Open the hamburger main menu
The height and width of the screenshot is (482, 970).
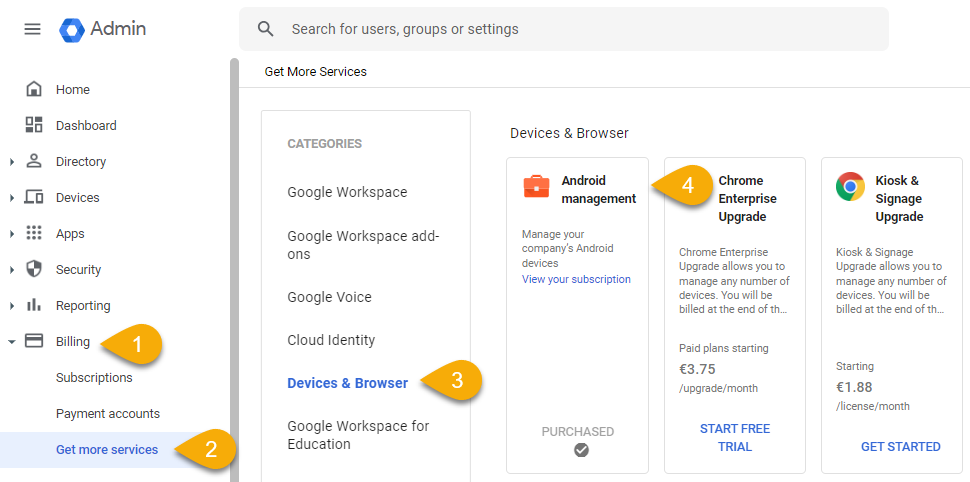32,29
